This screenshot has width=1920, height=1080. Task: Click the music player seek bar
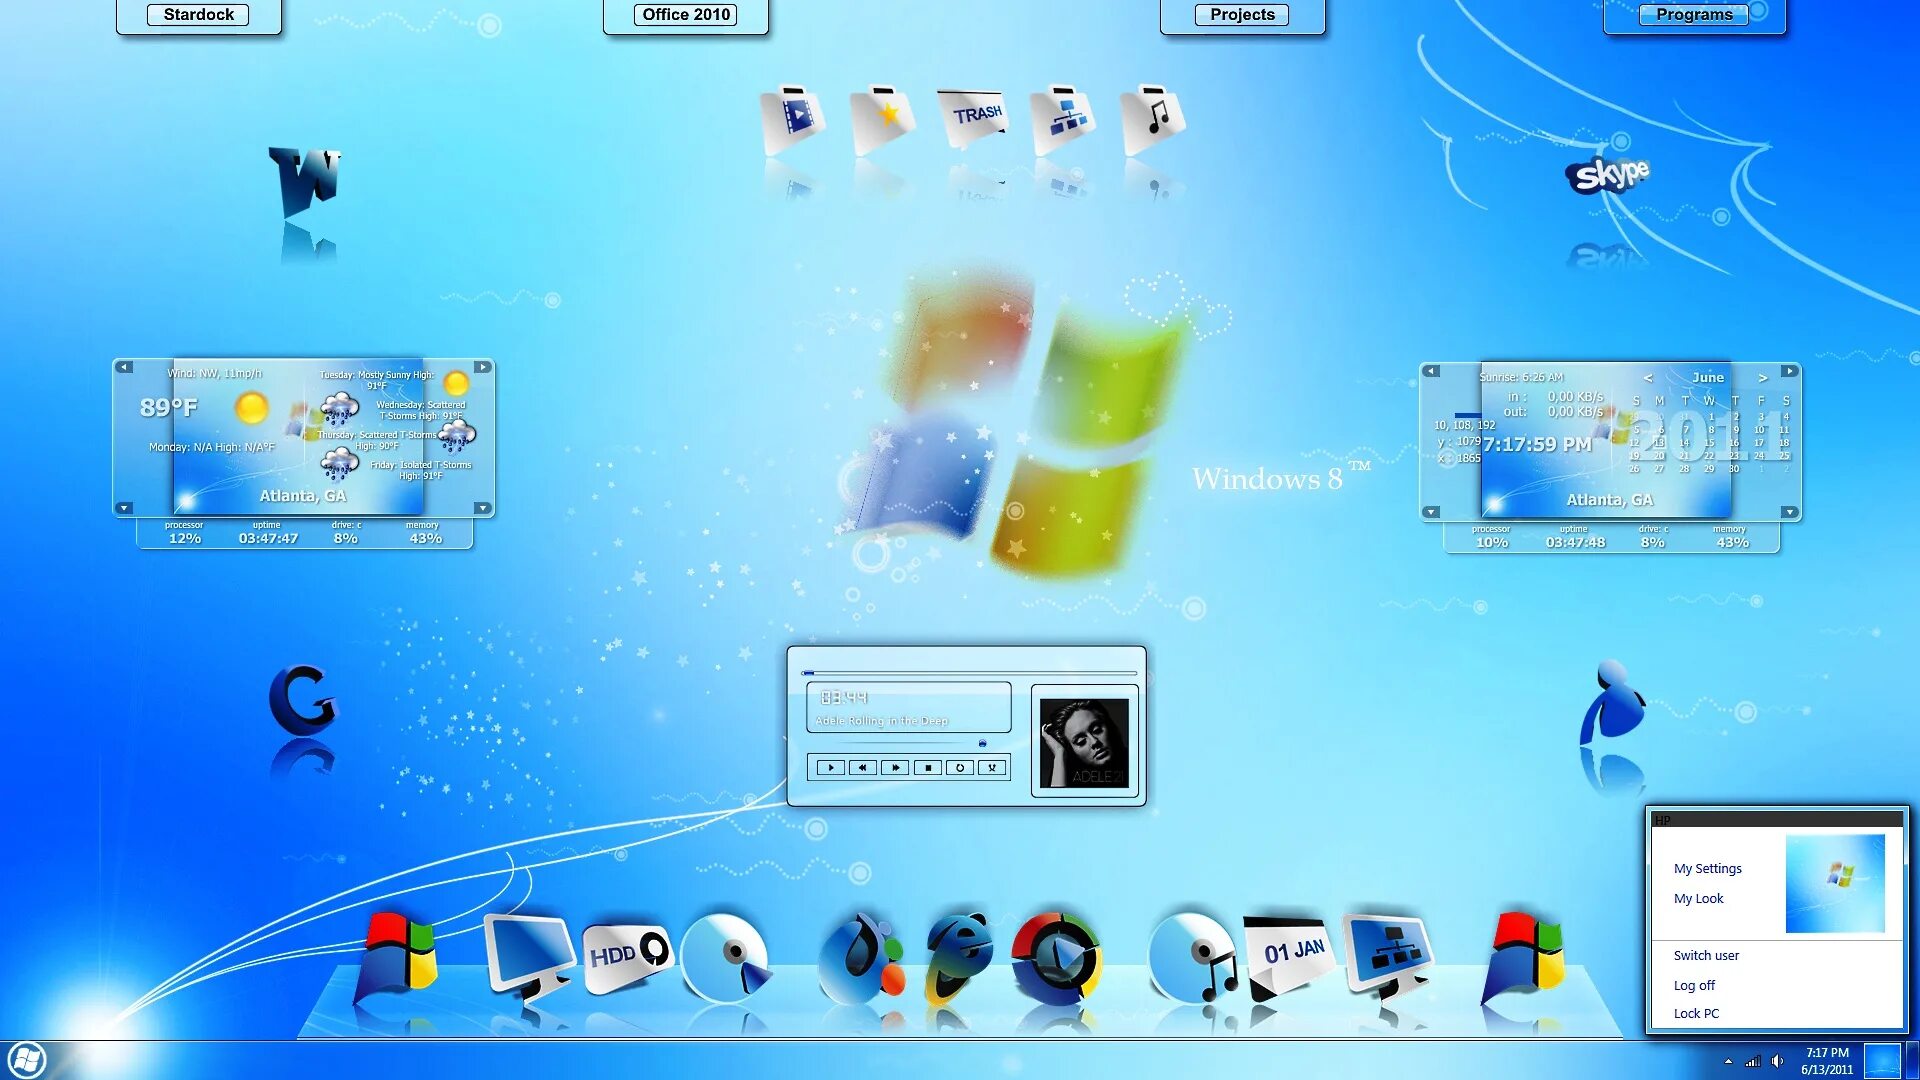tap(968, 673)
